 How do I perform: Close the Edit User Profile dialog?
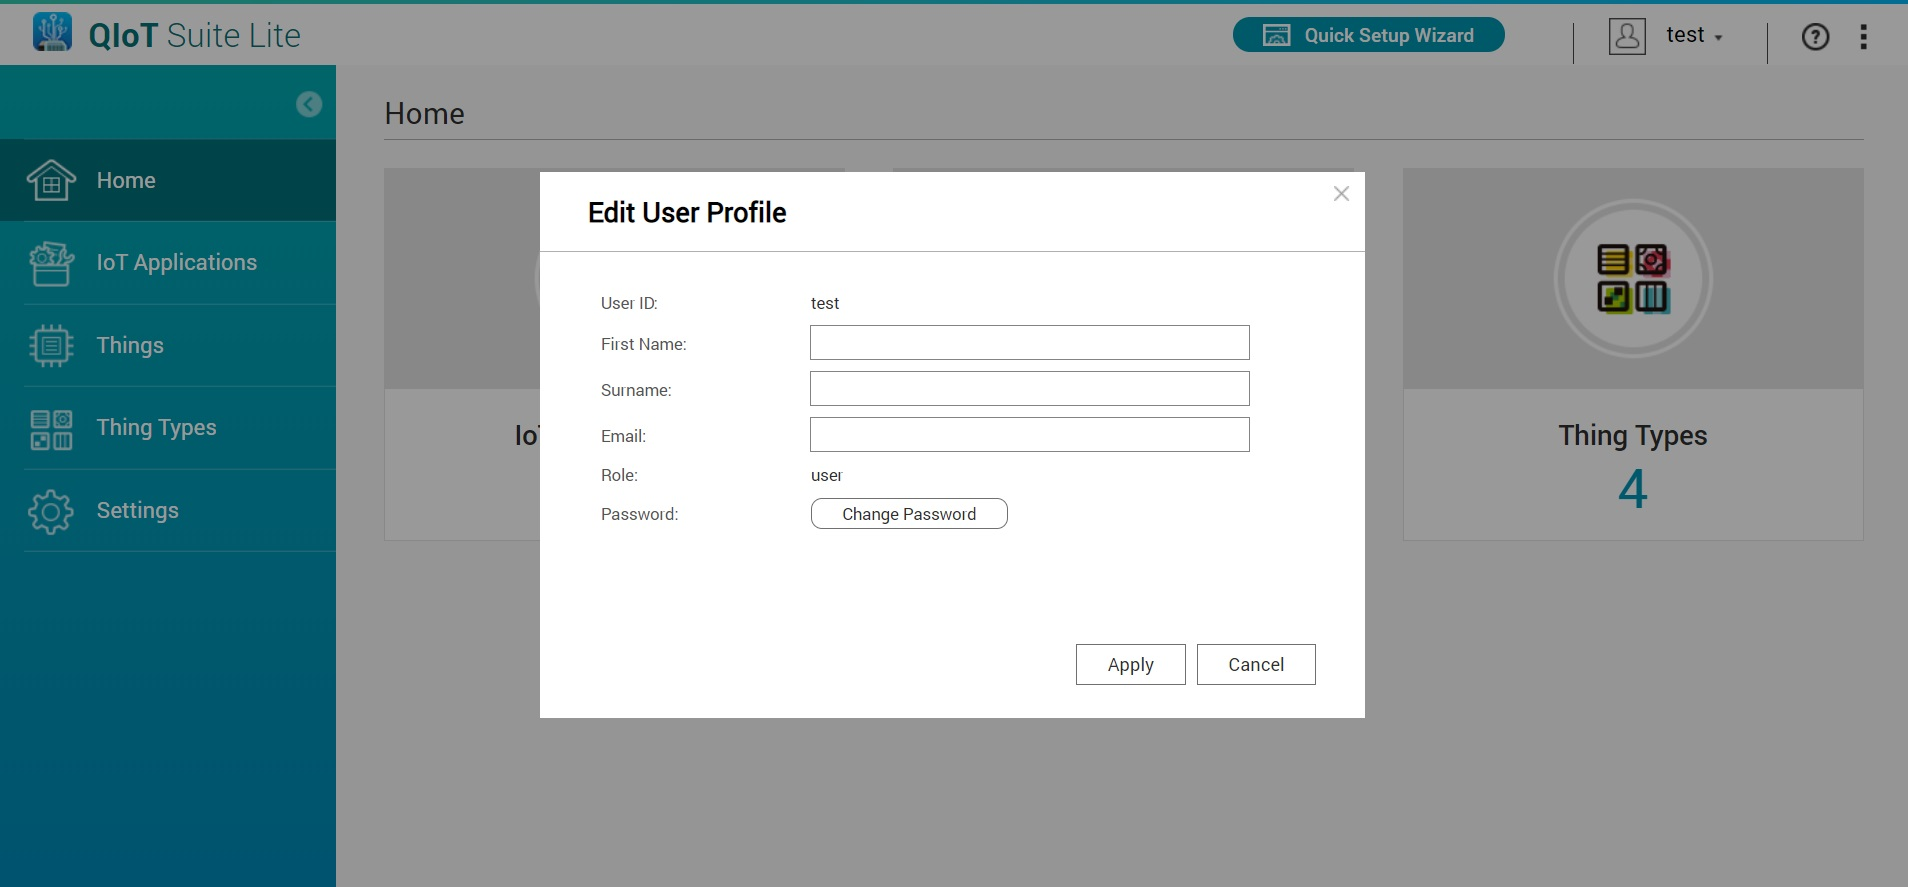(1341, 194)
